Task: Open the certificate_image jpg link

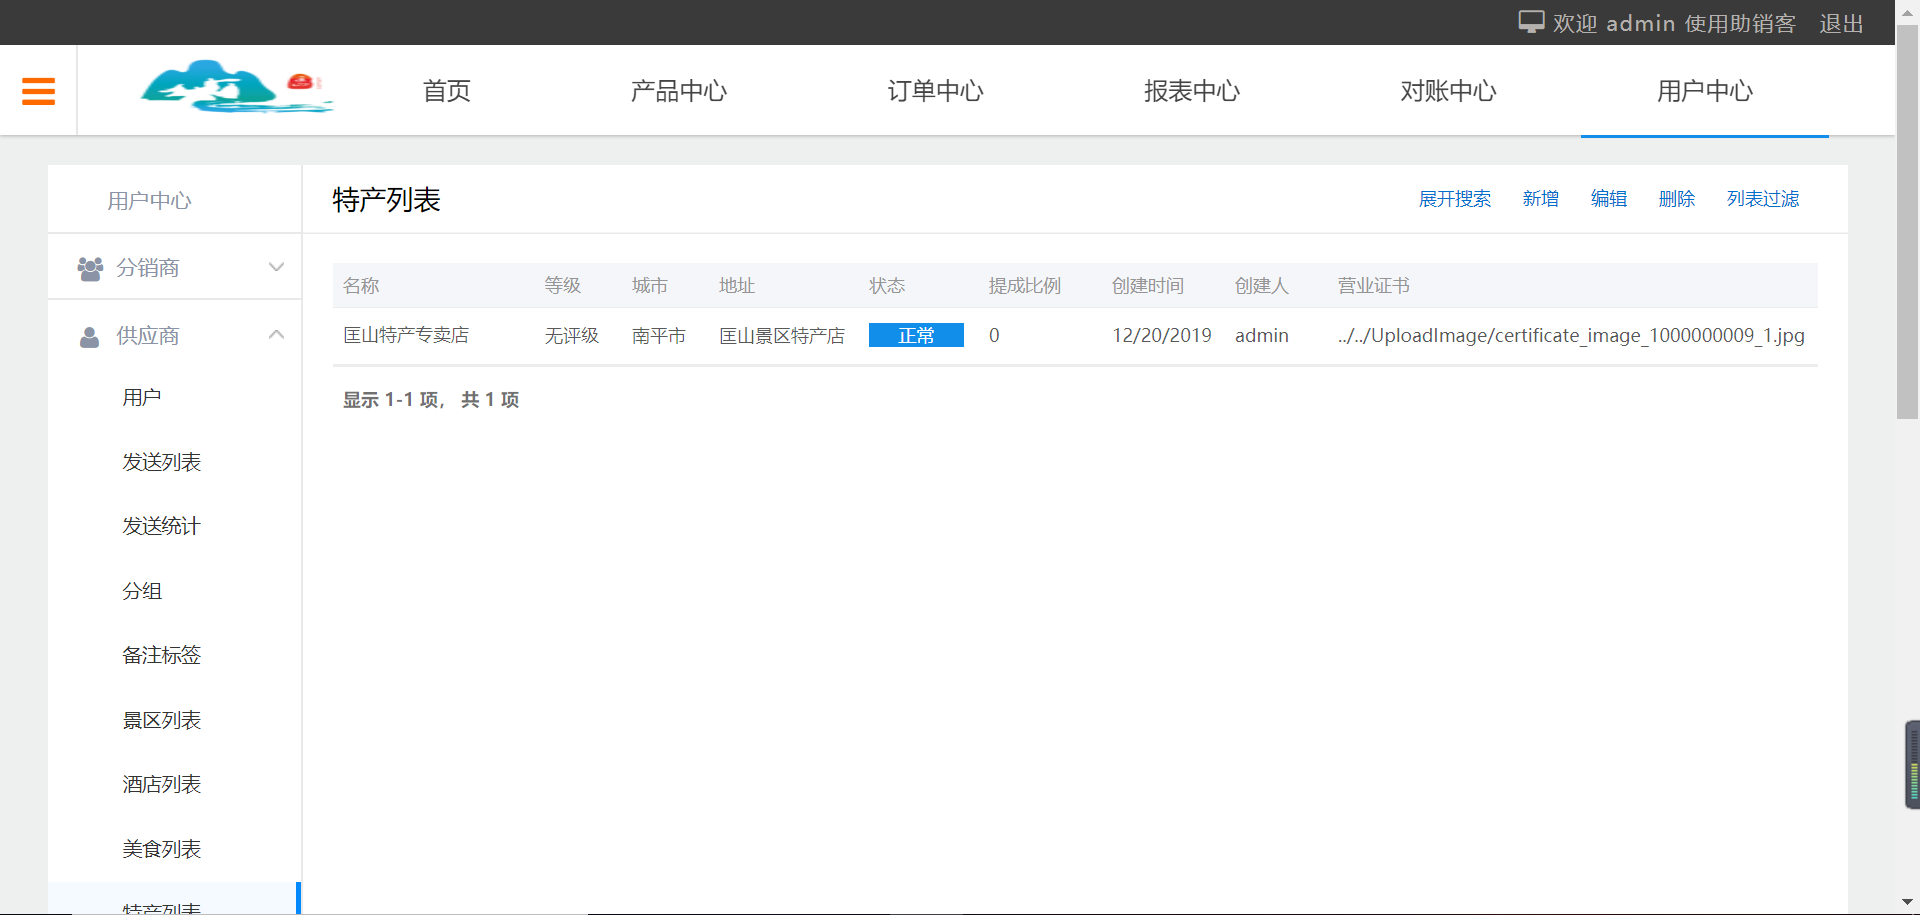Action: pos(1571,336)
